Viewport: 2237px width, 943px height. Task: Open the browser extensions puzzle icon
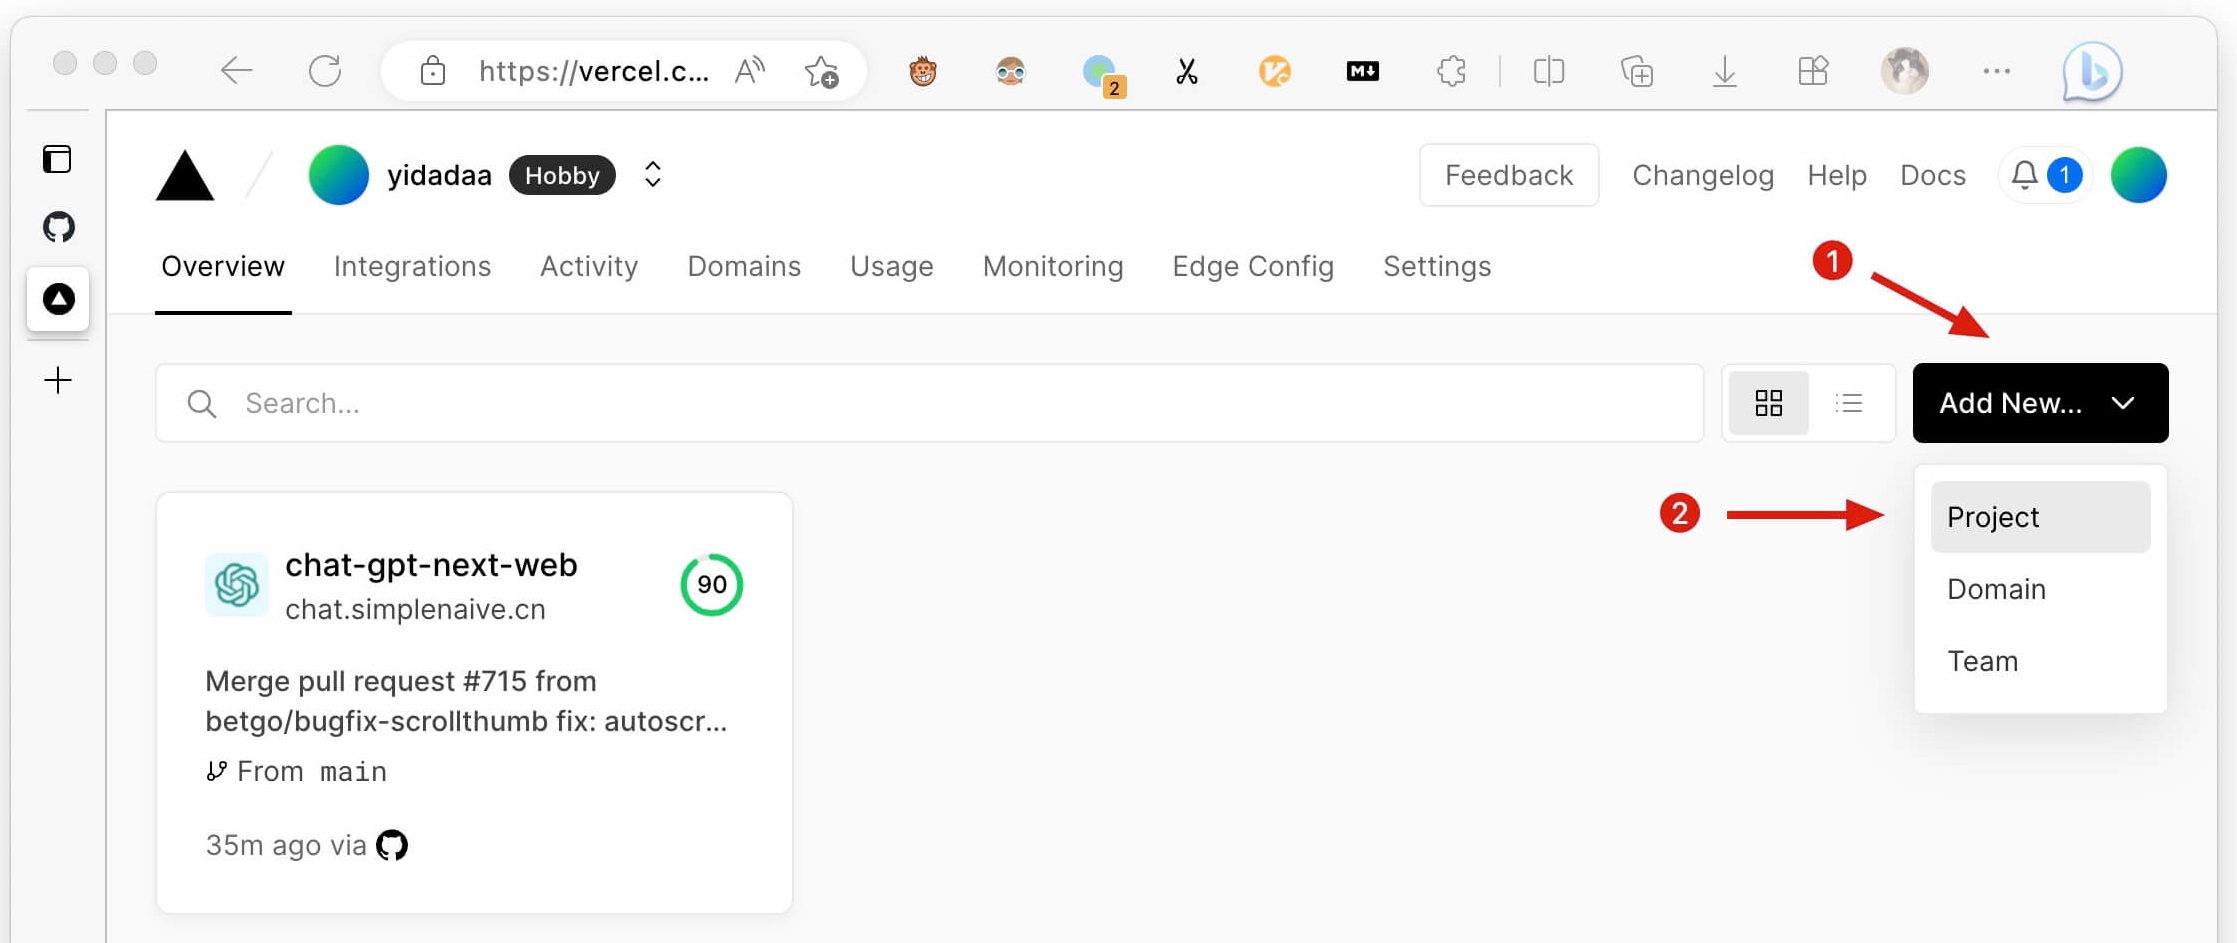click(x=1450, y=71)
